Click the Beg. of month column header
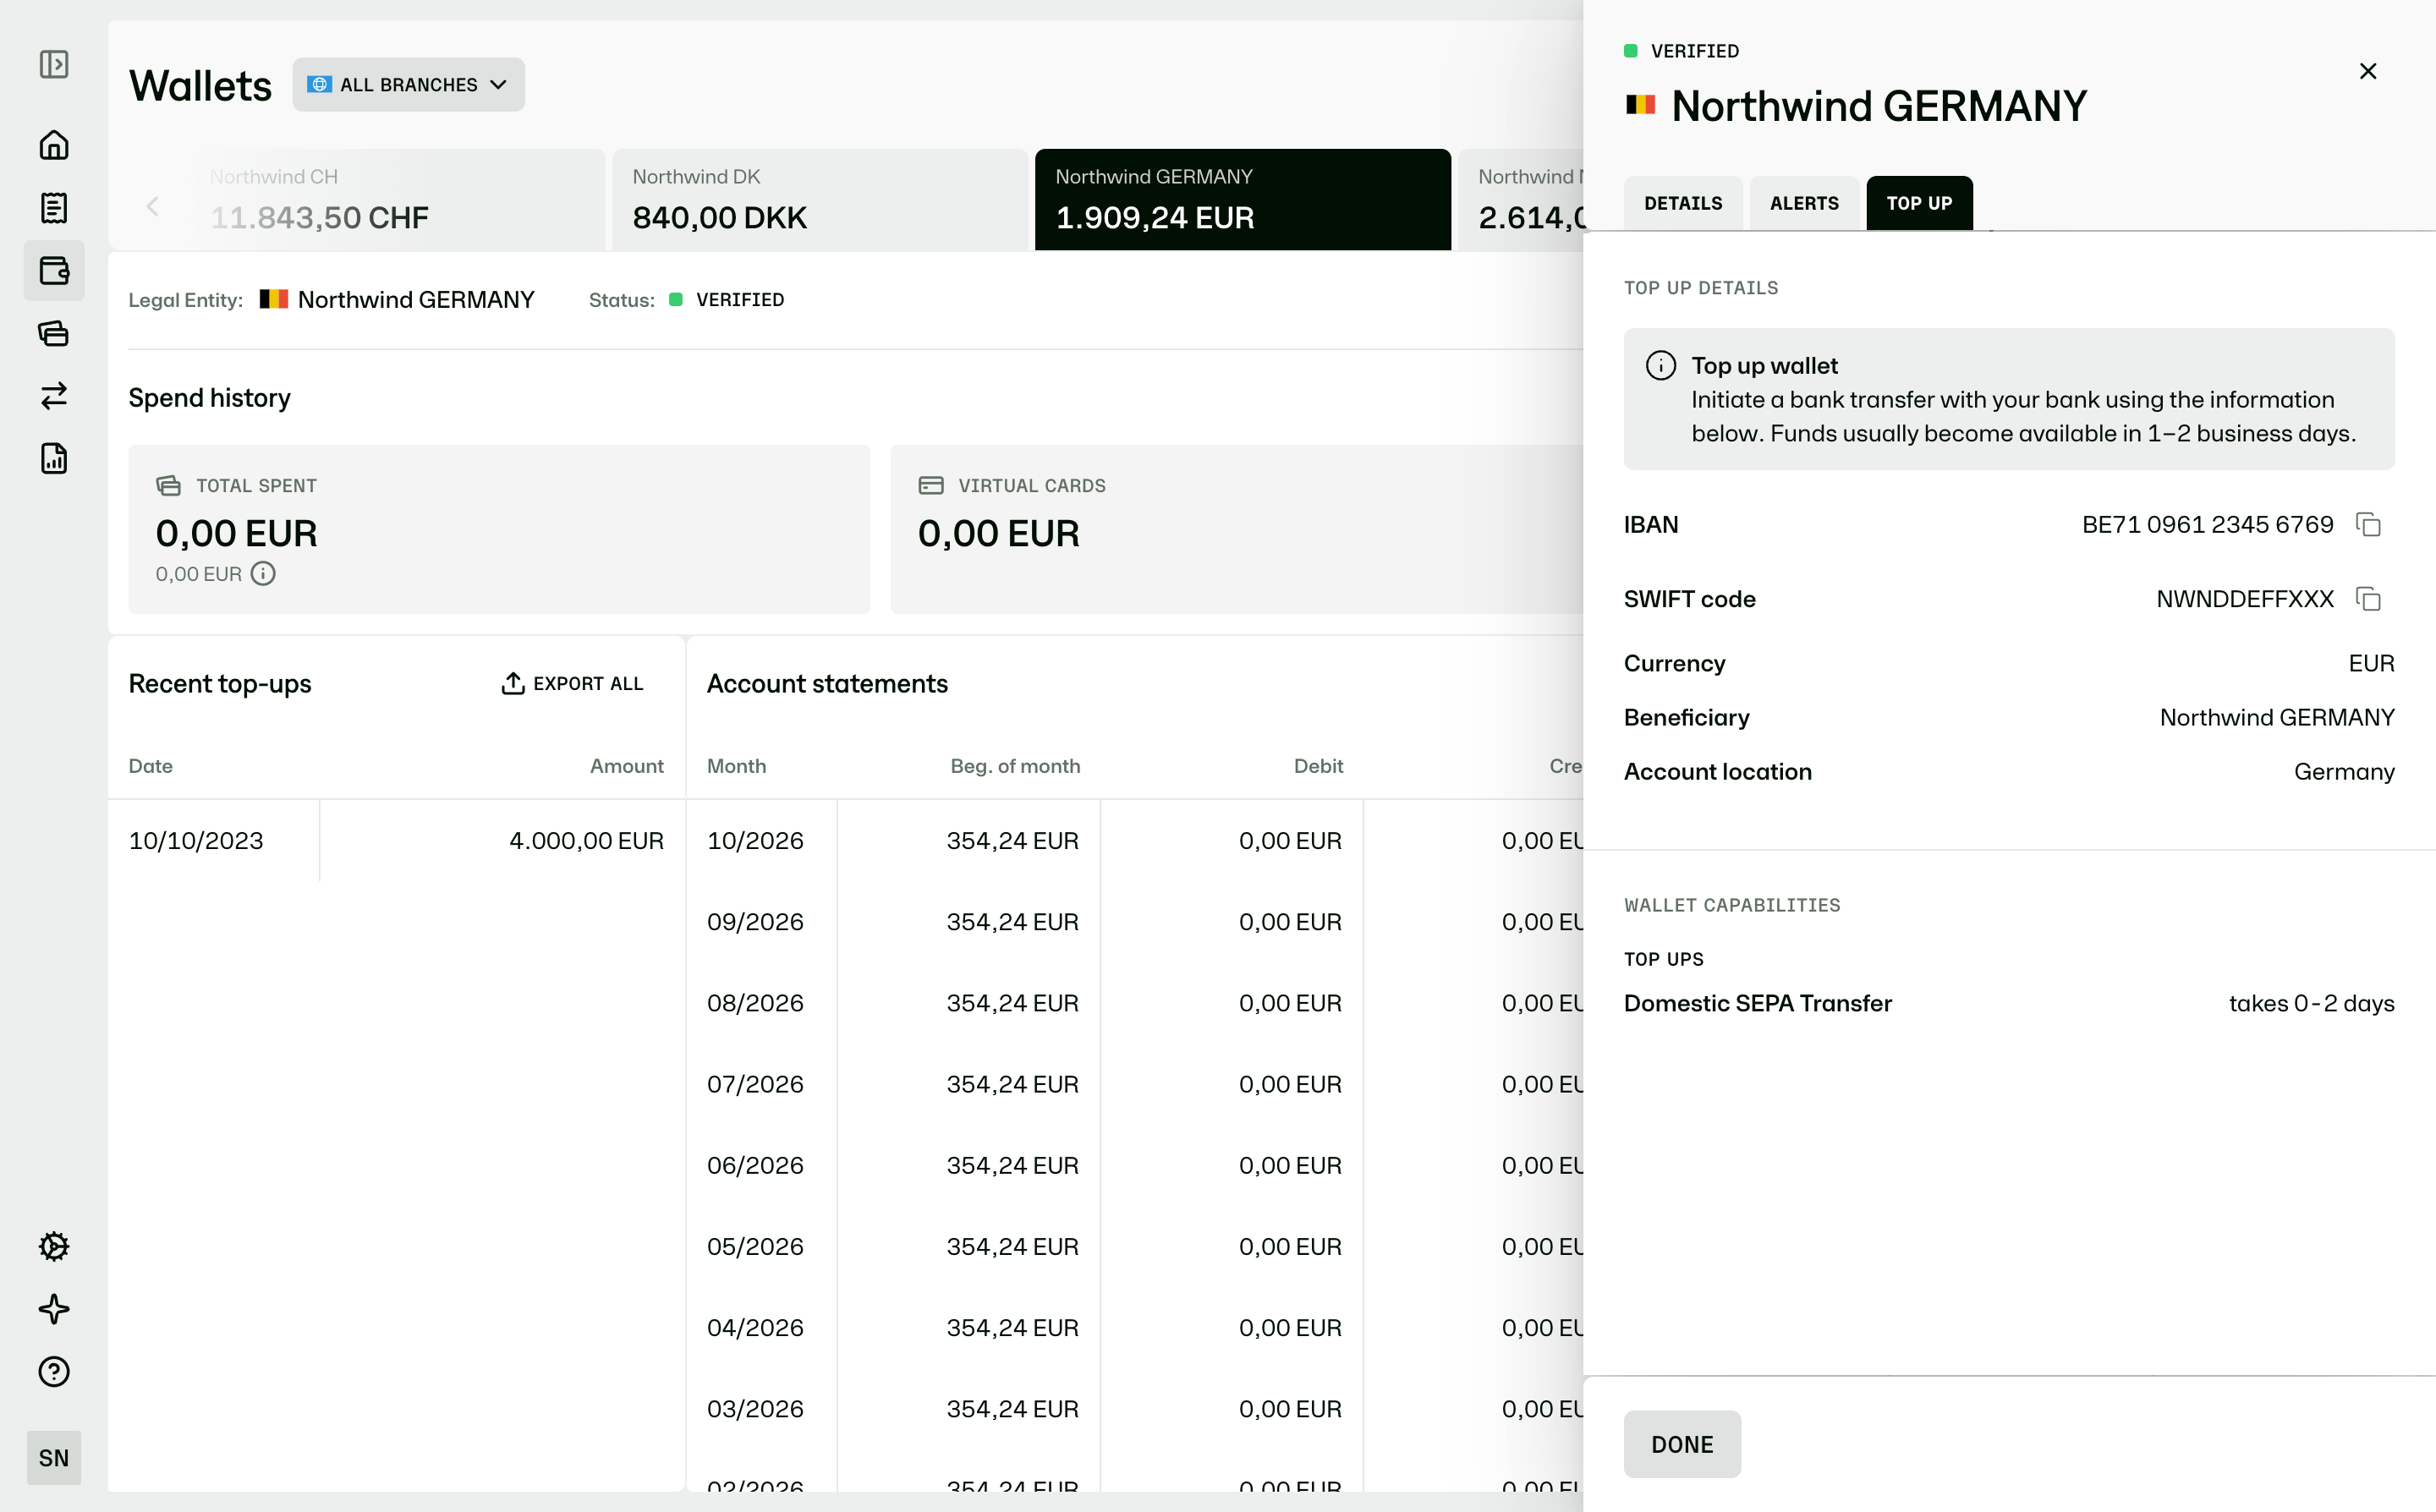Viewport: 2436px width, 1512px height. pyautogui.click(x=1015, y=766)
